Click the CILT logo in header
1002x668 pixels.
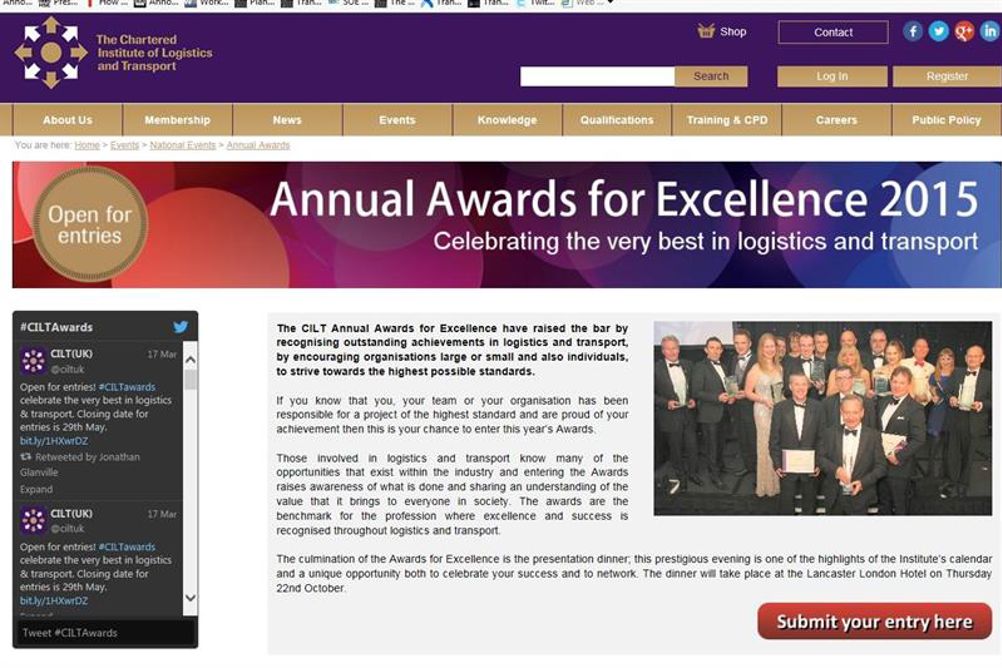[x=50, y=52]
